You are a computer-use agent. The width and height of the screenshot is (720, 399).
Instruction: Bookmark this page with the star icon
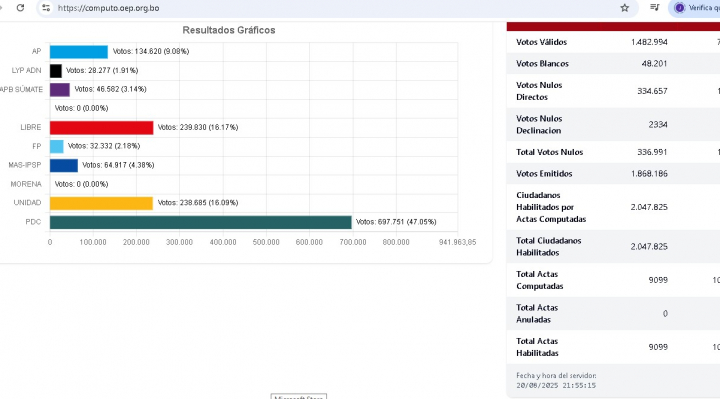click(624, 8)
